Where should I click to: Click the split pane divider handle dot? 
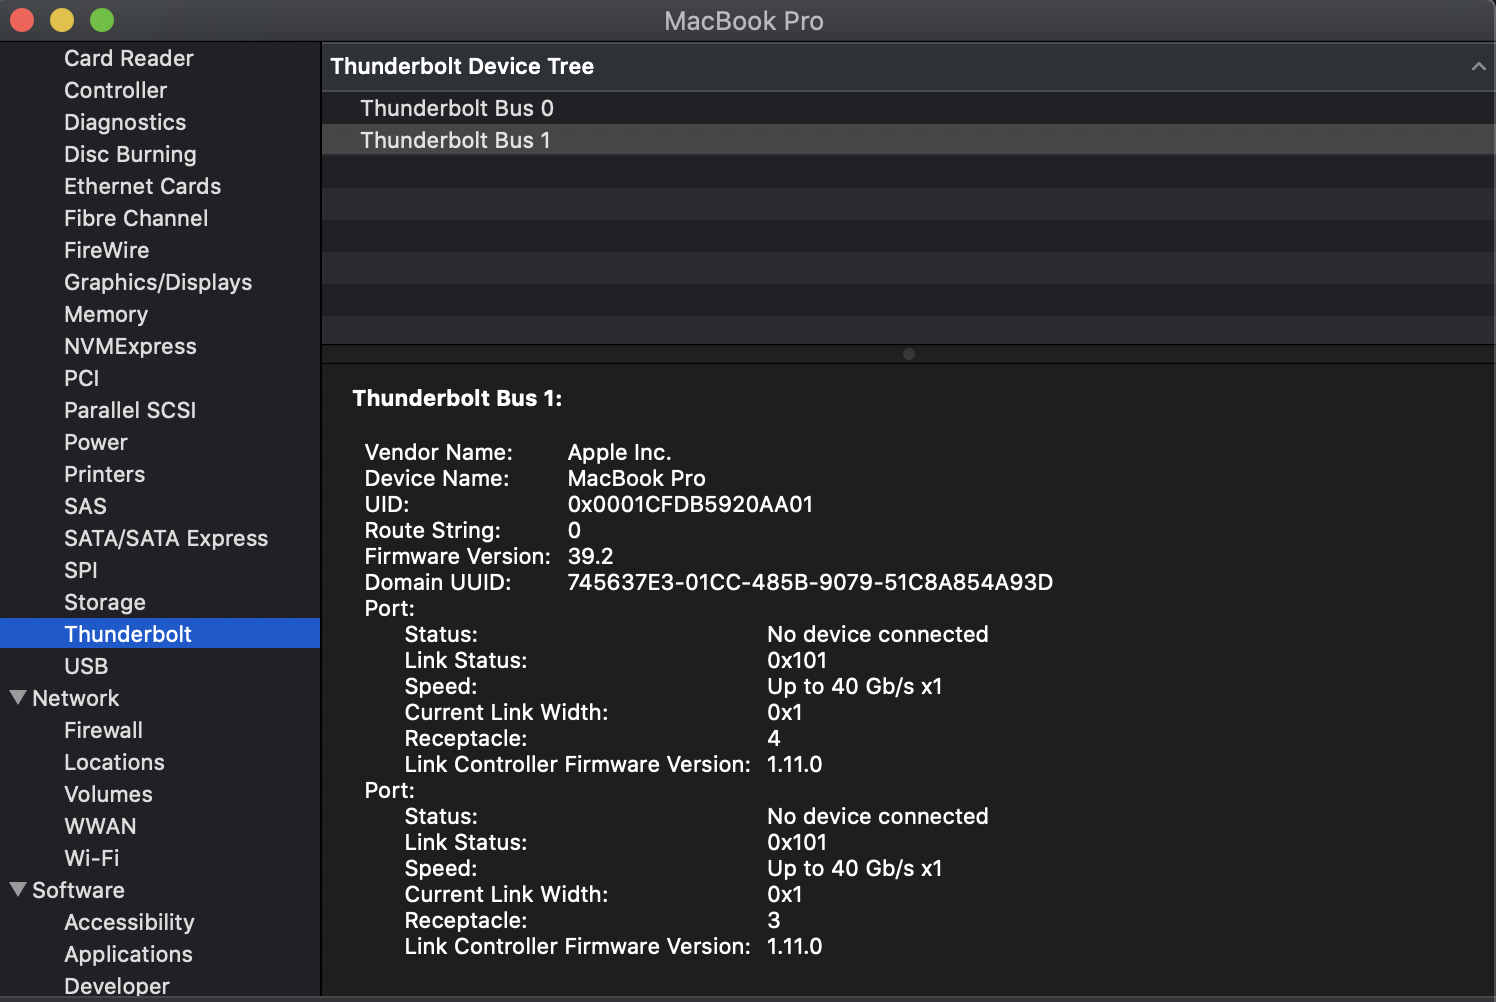pyautogui.click(x=909, y=354)
